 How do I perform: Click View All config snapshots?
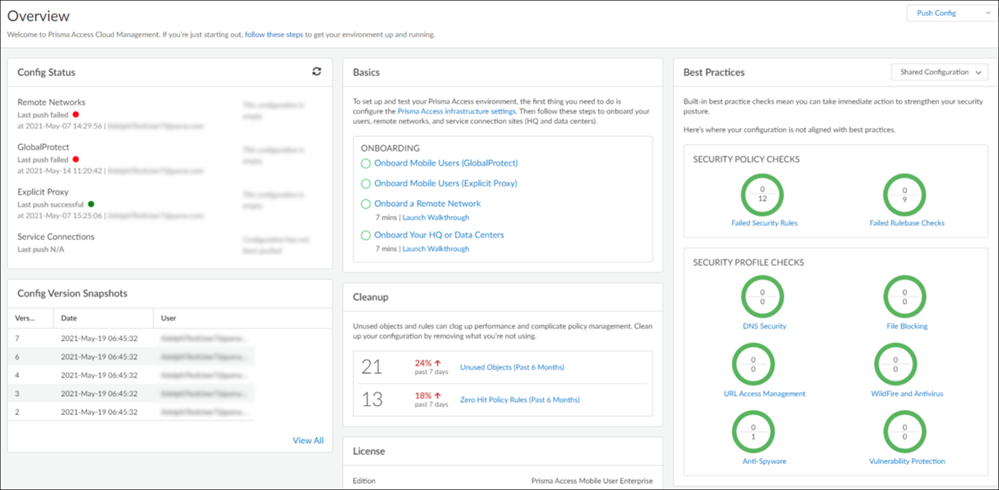pyautogui.click(x=308, y=440)
